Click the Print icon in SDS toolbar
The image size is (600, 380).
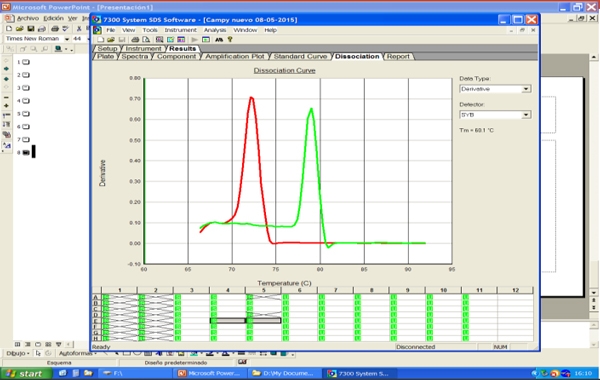pos(135,39)
